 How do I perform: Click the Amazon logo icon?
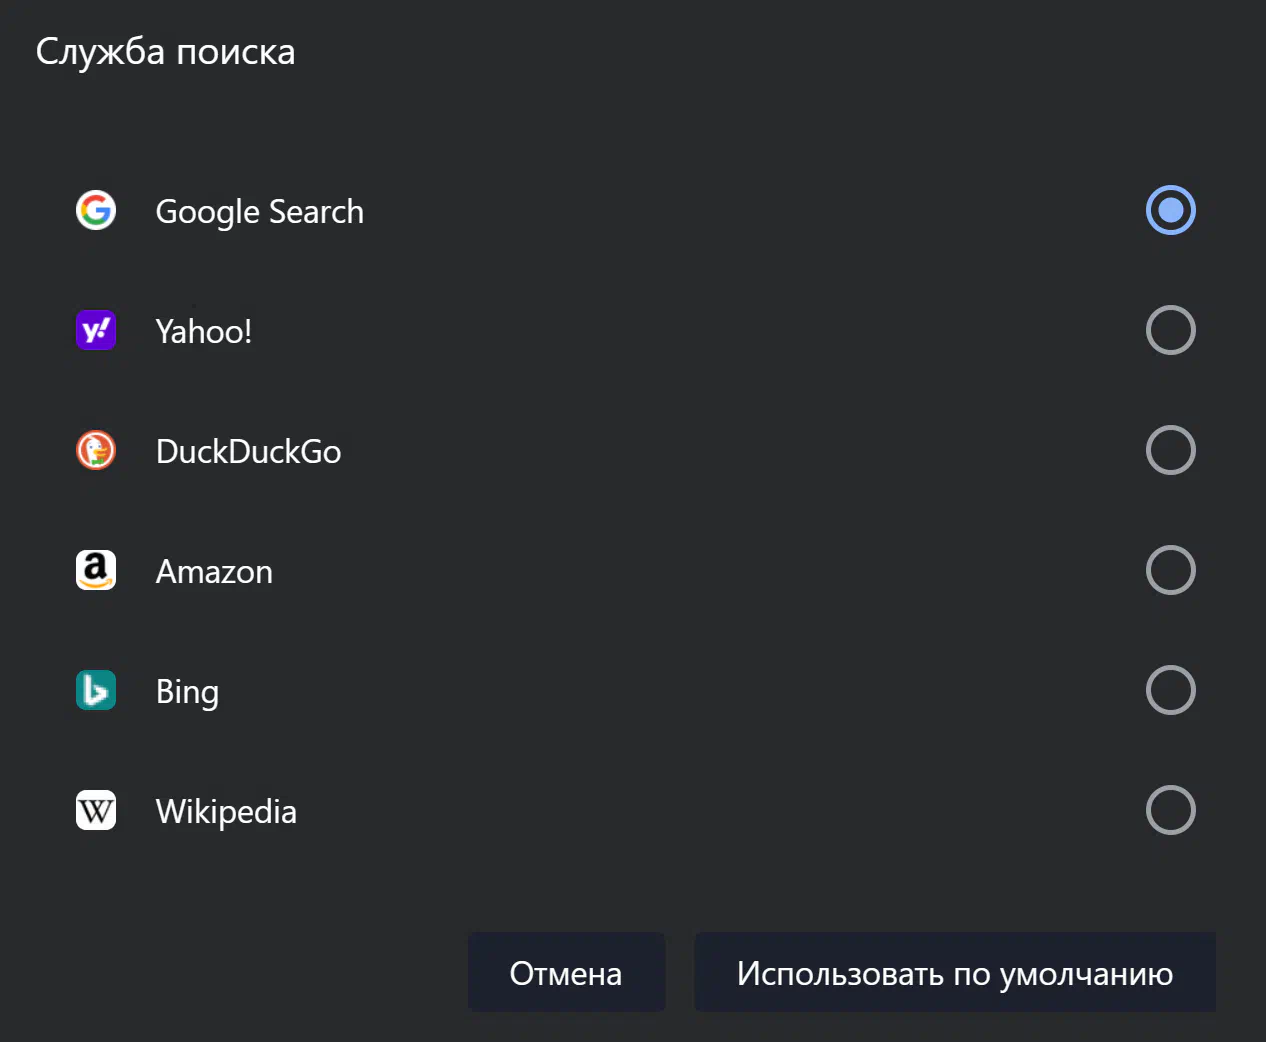click(x=96, y=570)
